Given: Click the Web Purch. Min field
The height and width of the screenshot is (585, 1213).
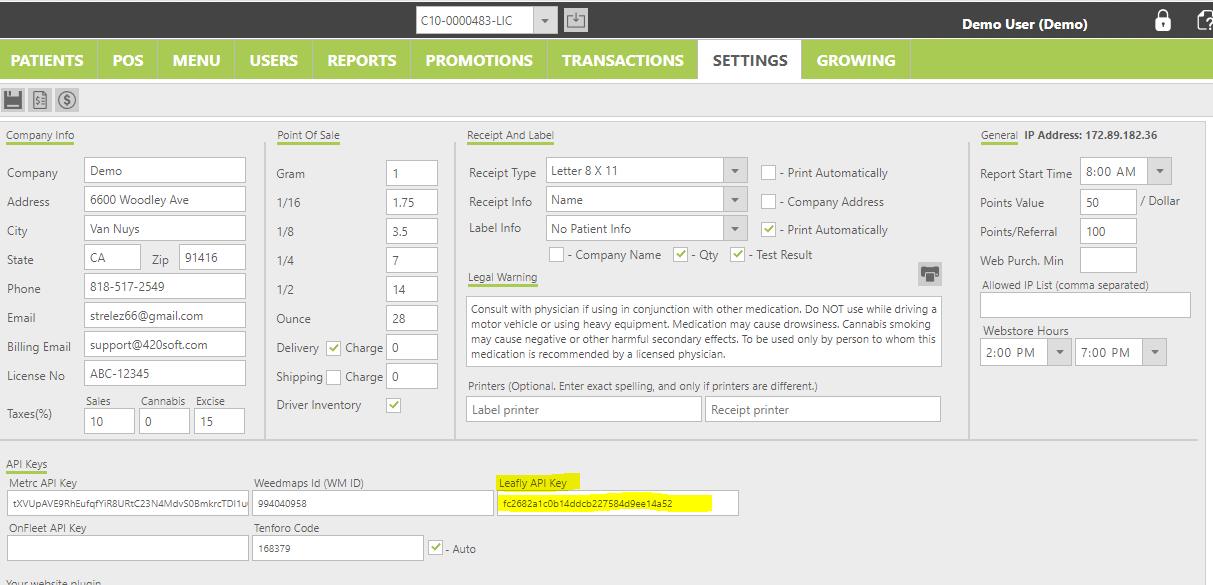Looking at the screenshot, I should [1108, 260].
